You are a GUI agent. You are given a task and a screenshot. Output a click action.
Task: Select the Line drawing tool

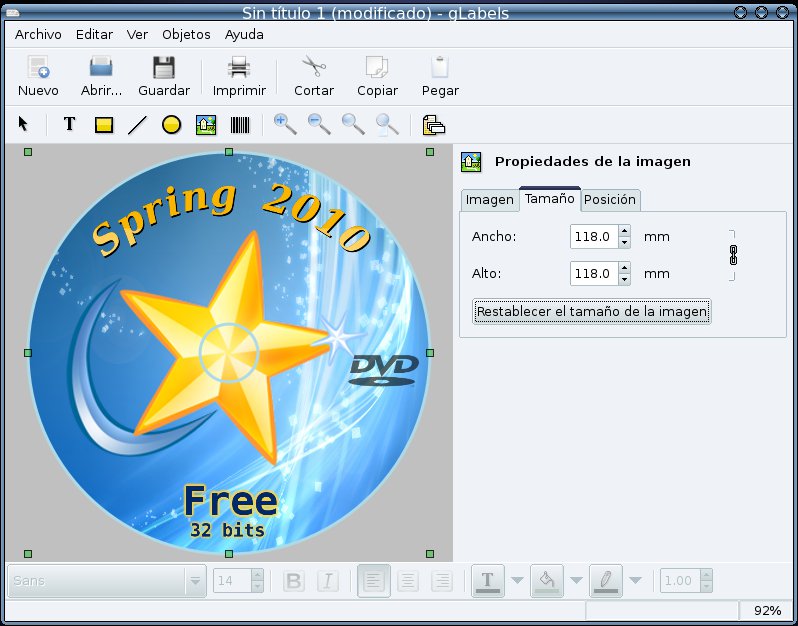tap(137, 125)
